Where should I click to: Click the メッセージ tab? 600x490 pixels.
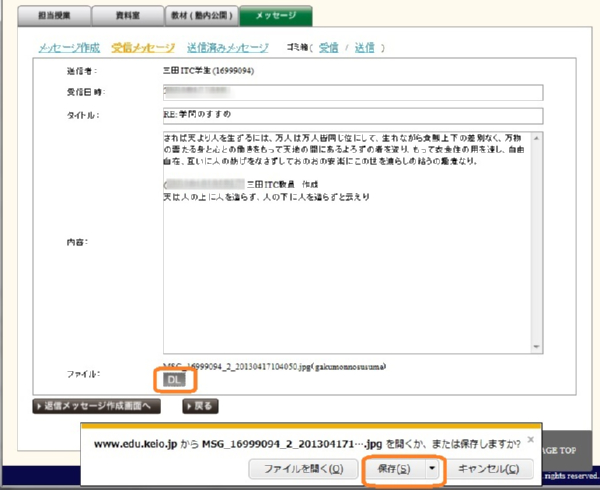[275, 15]
